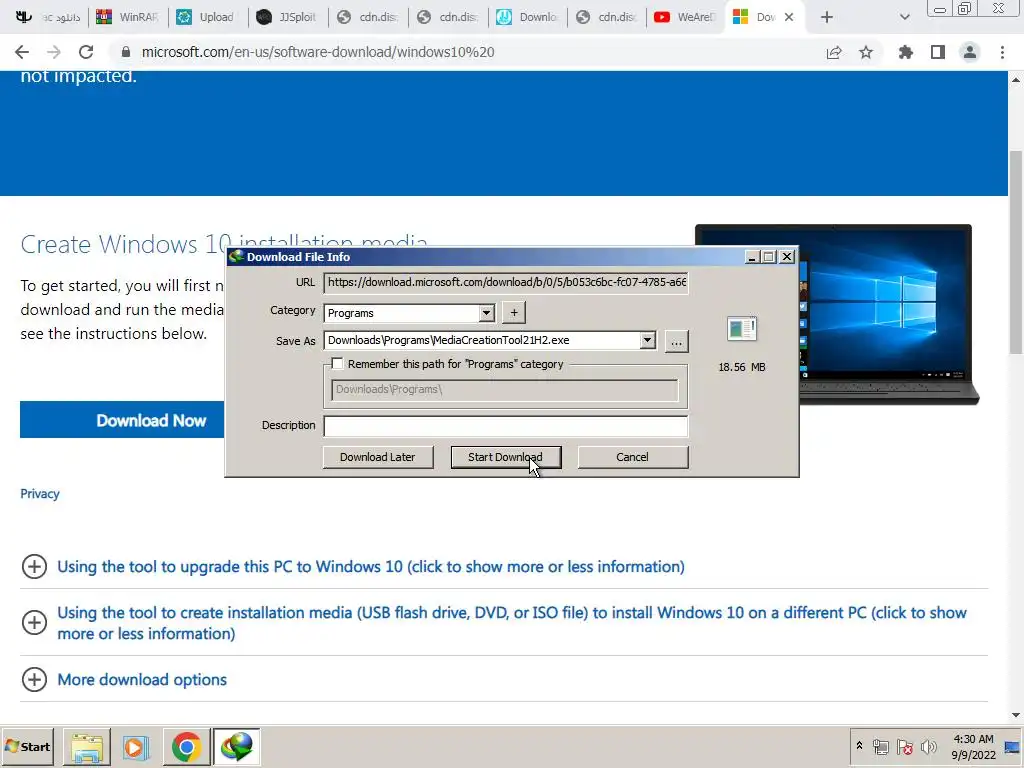Open Chrome three-dot menu

[x=1002, y=52]
